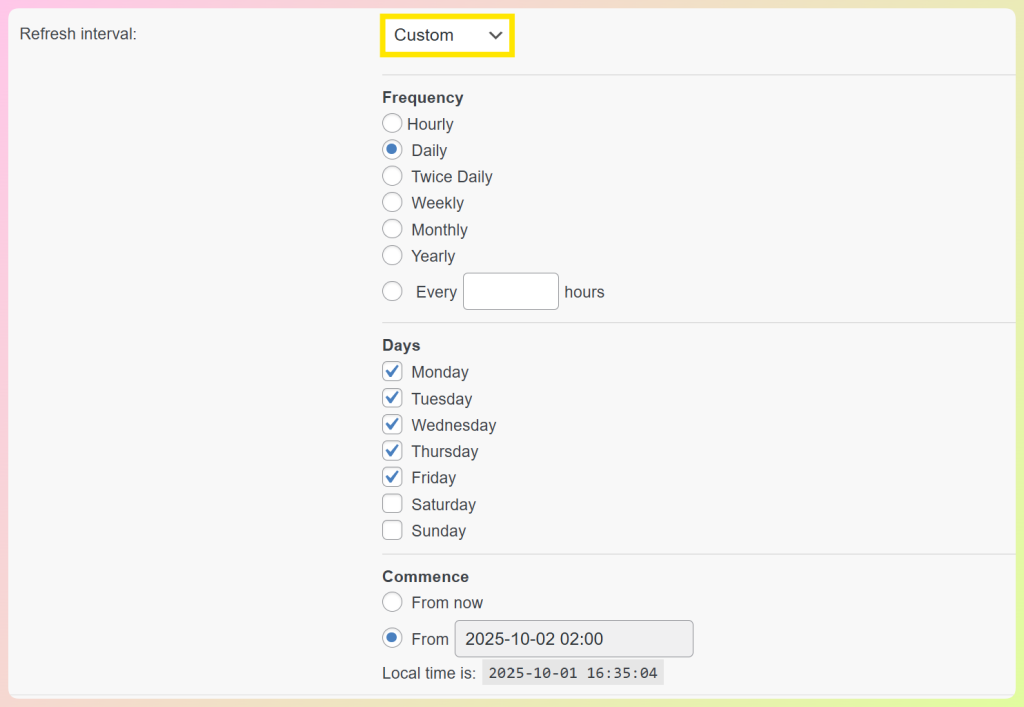Image resolution: width=1024 pixels, height=707 pixels.
Task: Turn off Wednesday scheduling
Action: 392,424
